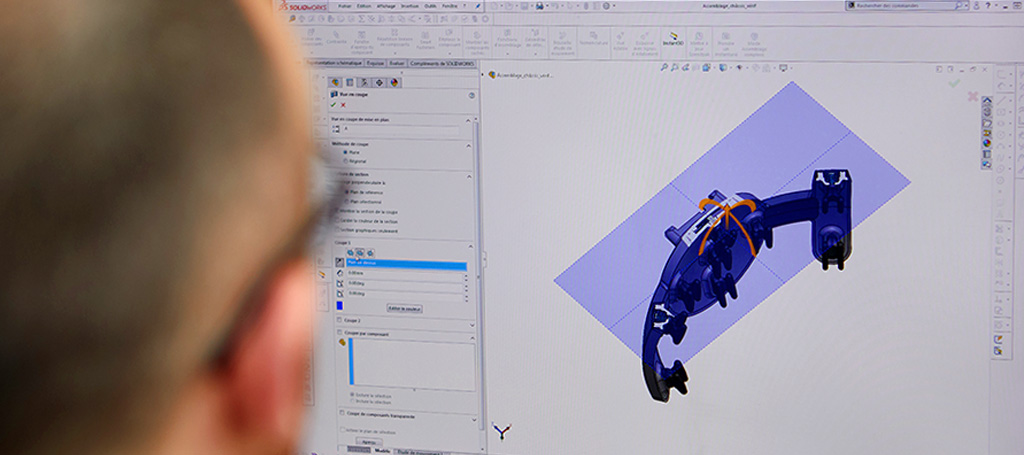Cancel with red X in graphics corner
Screen dimensions: 1024x455
(x=972, y=96)
